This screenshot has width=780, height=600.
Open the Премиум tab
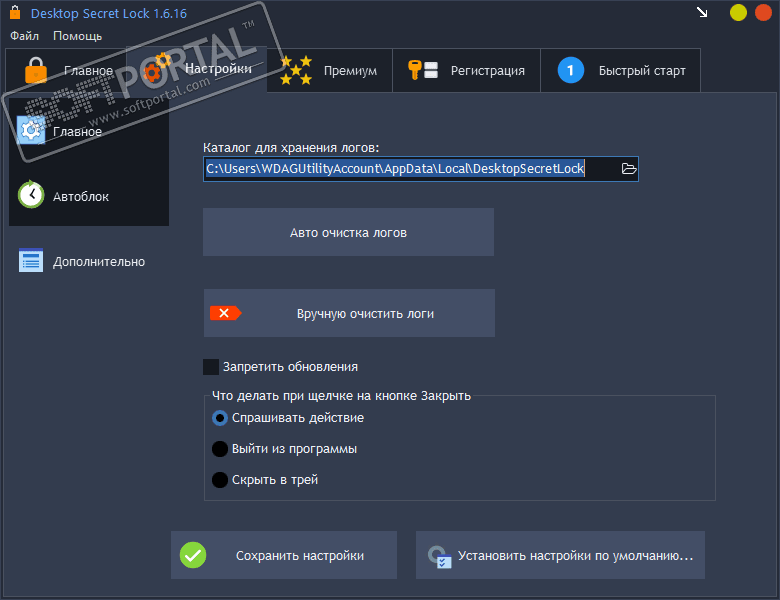click(329, 70)
